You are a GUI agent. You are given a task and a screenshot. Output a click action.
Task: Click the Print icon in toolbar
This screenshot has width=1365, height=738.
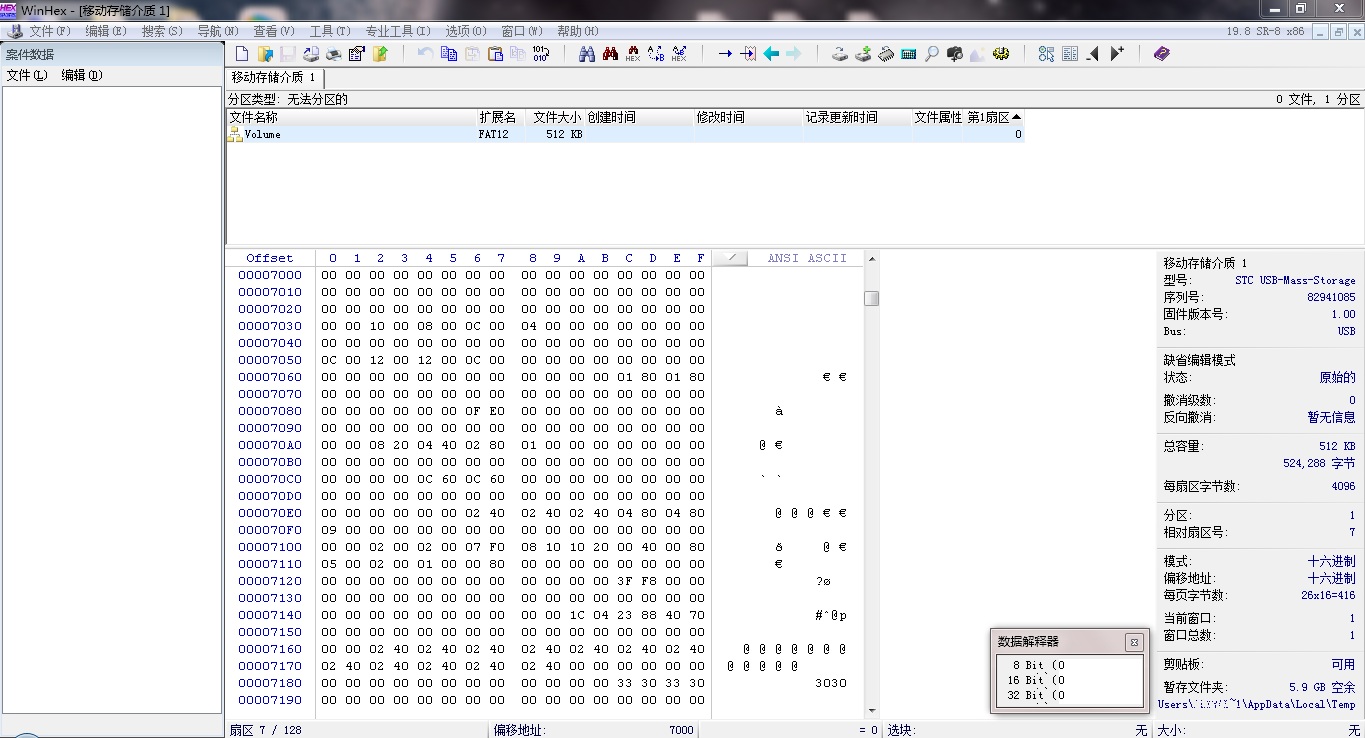[334, 54]
